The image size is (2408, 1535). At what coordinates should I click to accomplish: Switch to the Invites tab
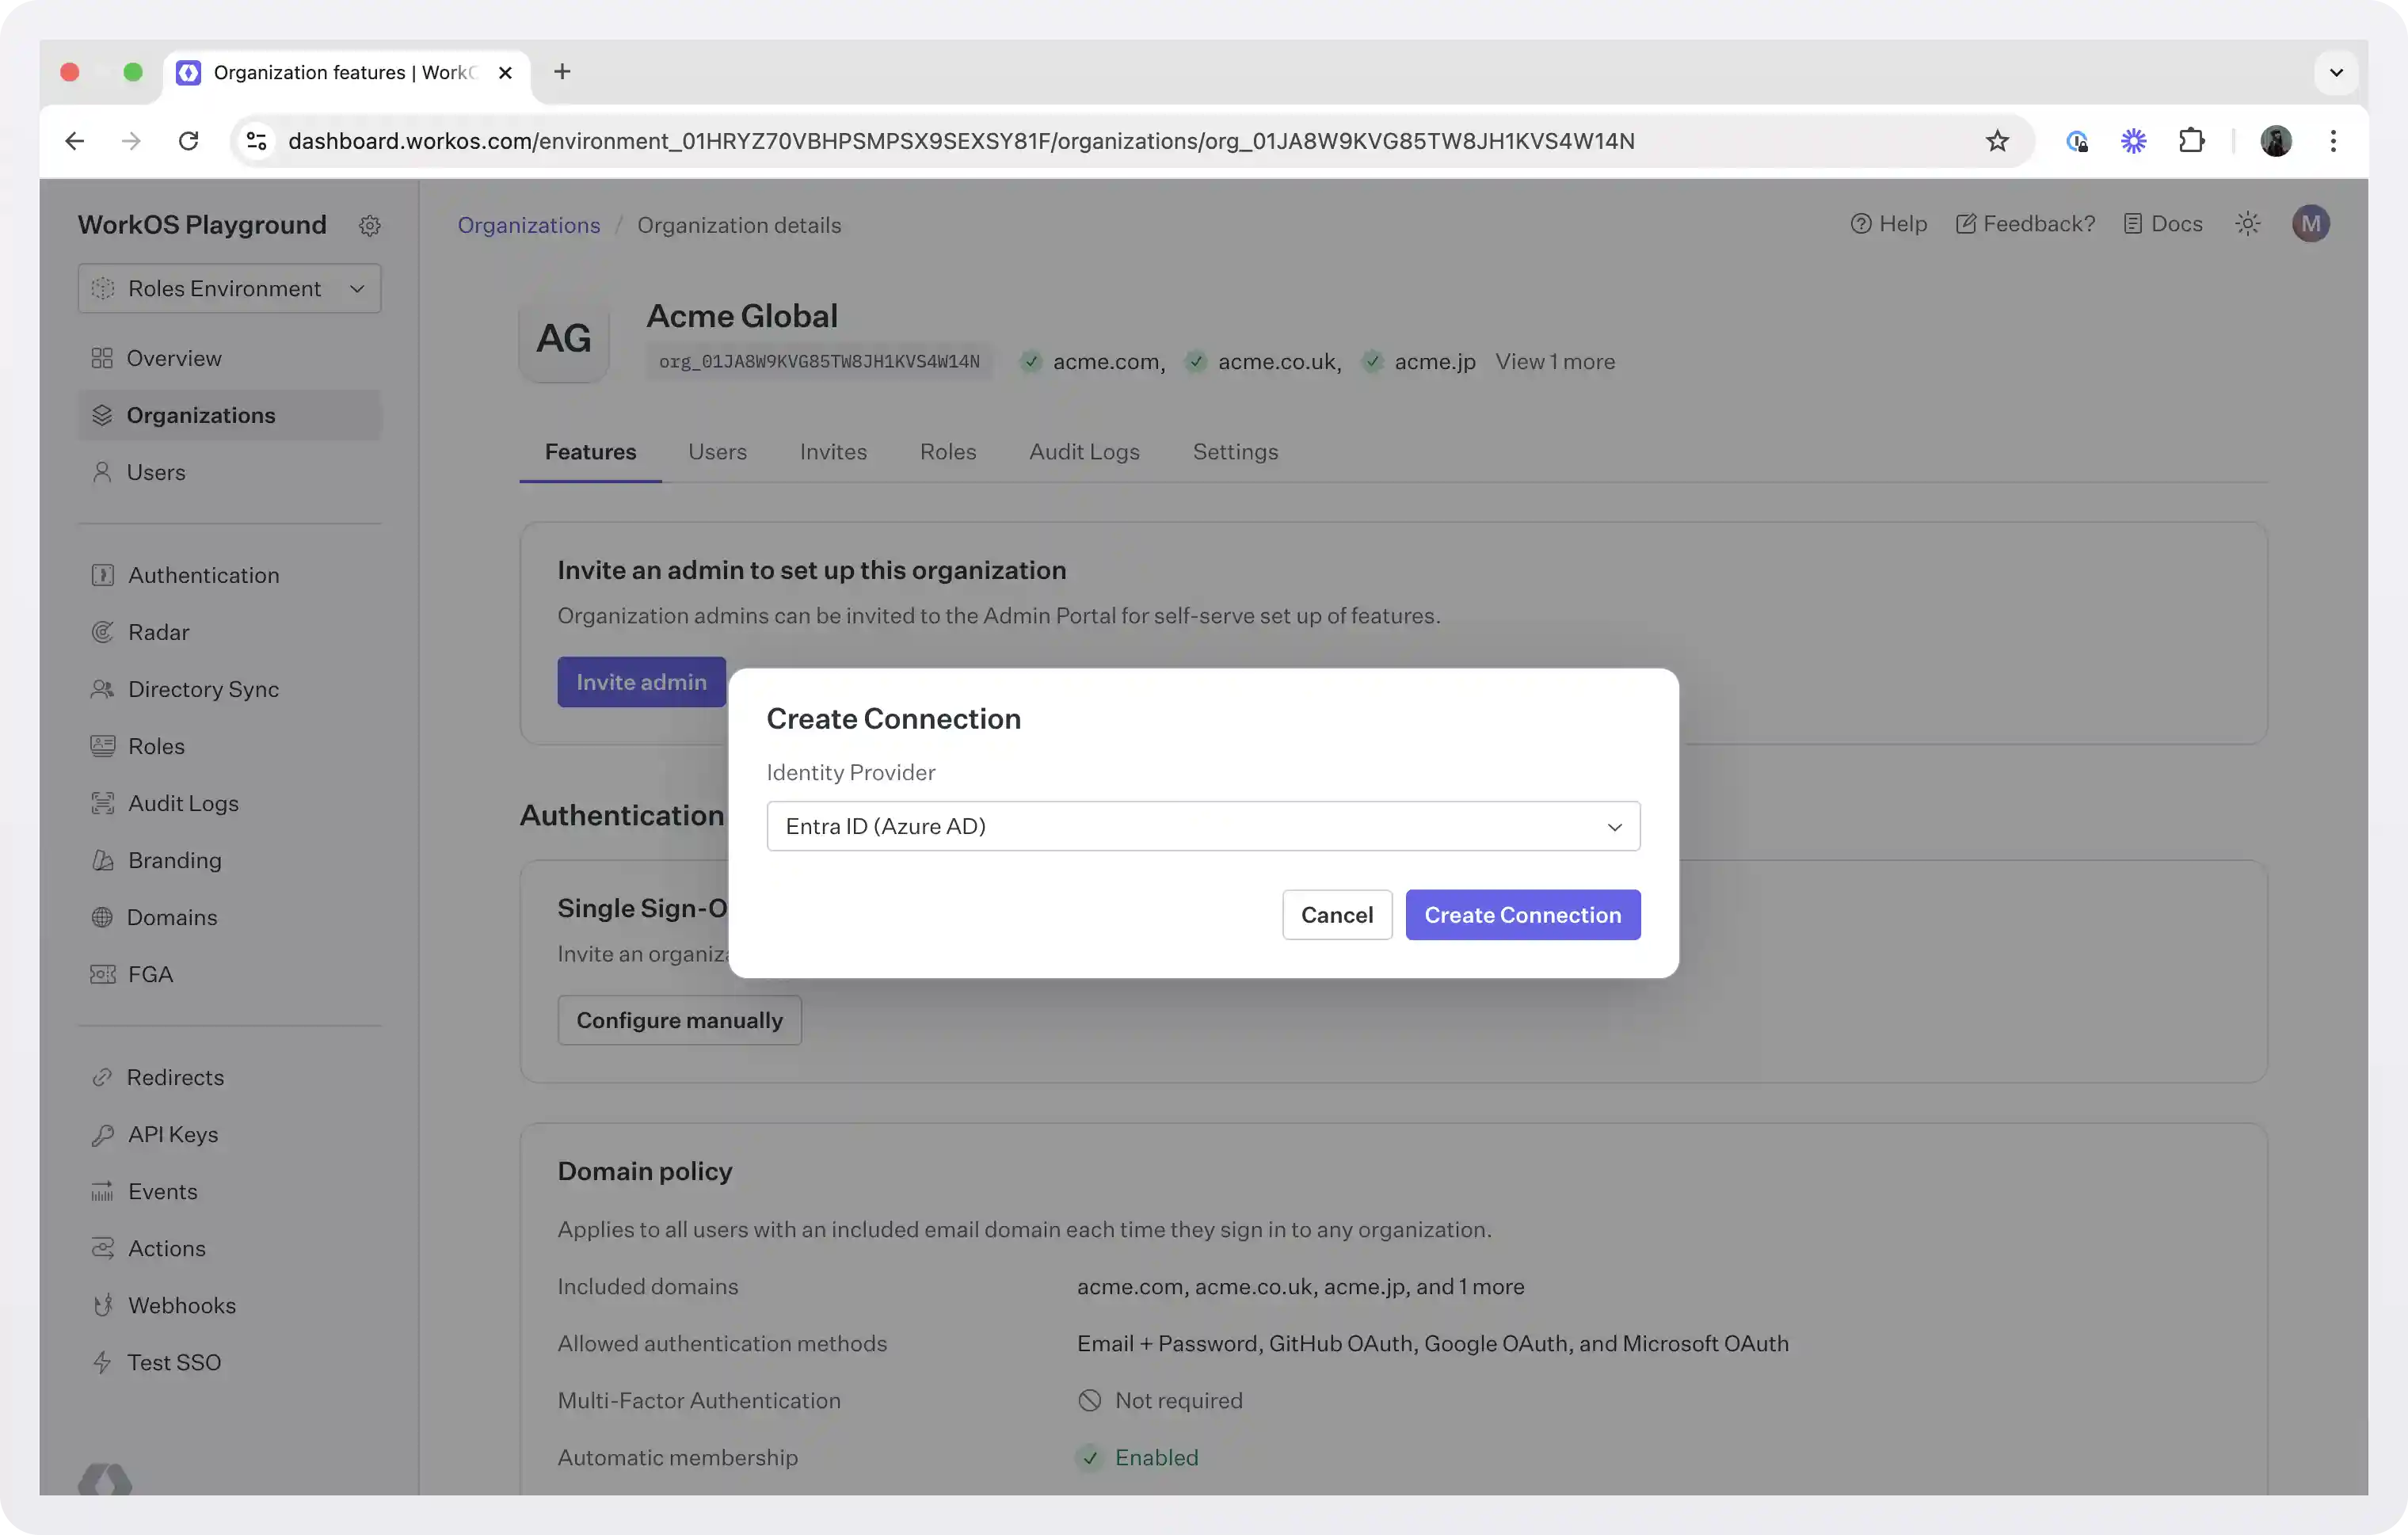pos(833,452)
